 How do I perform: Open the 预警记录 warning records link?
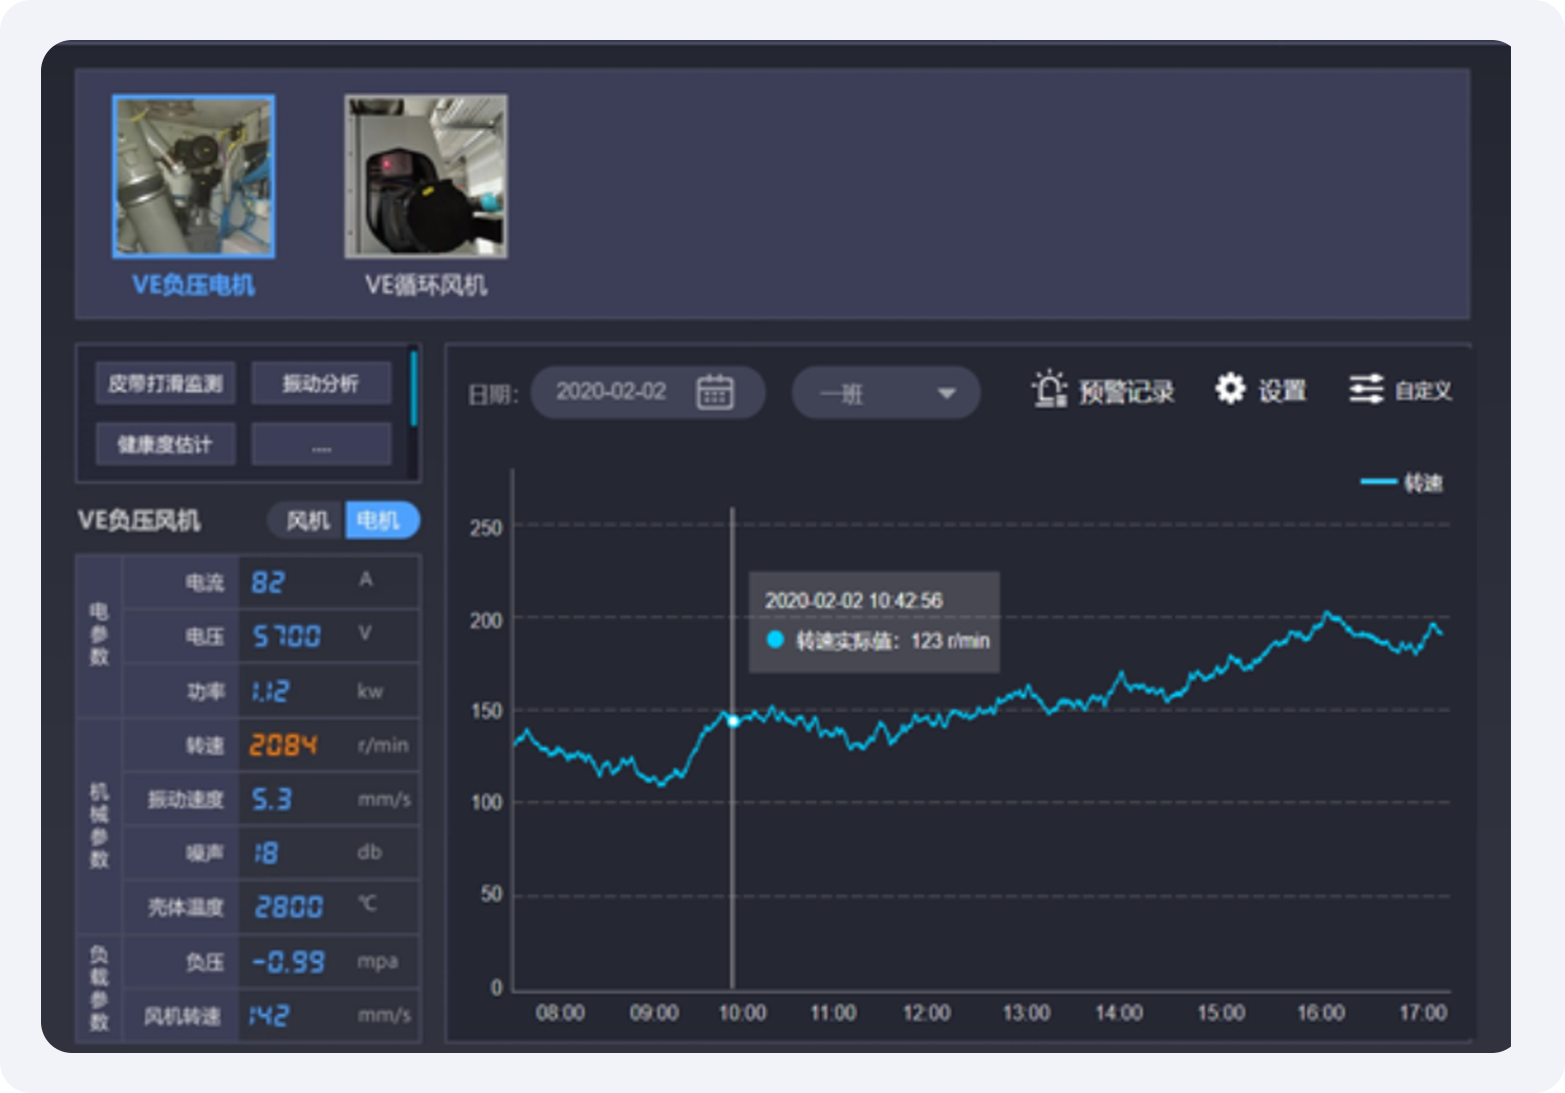(1126, 391)
